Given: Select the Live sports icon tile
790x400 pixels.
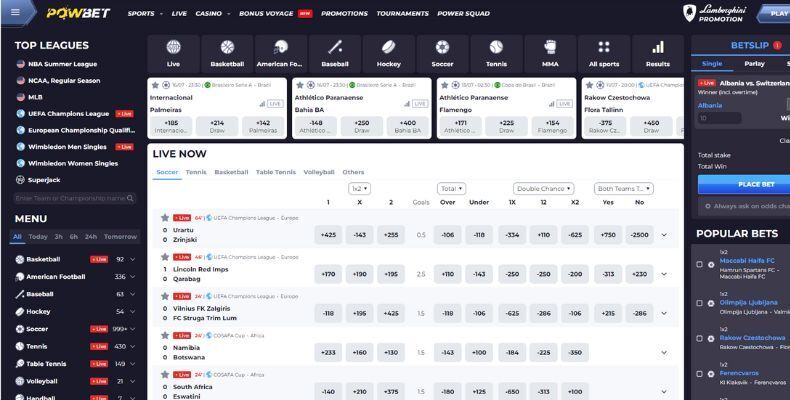Looking at the screenshot, I should point(173,54).
